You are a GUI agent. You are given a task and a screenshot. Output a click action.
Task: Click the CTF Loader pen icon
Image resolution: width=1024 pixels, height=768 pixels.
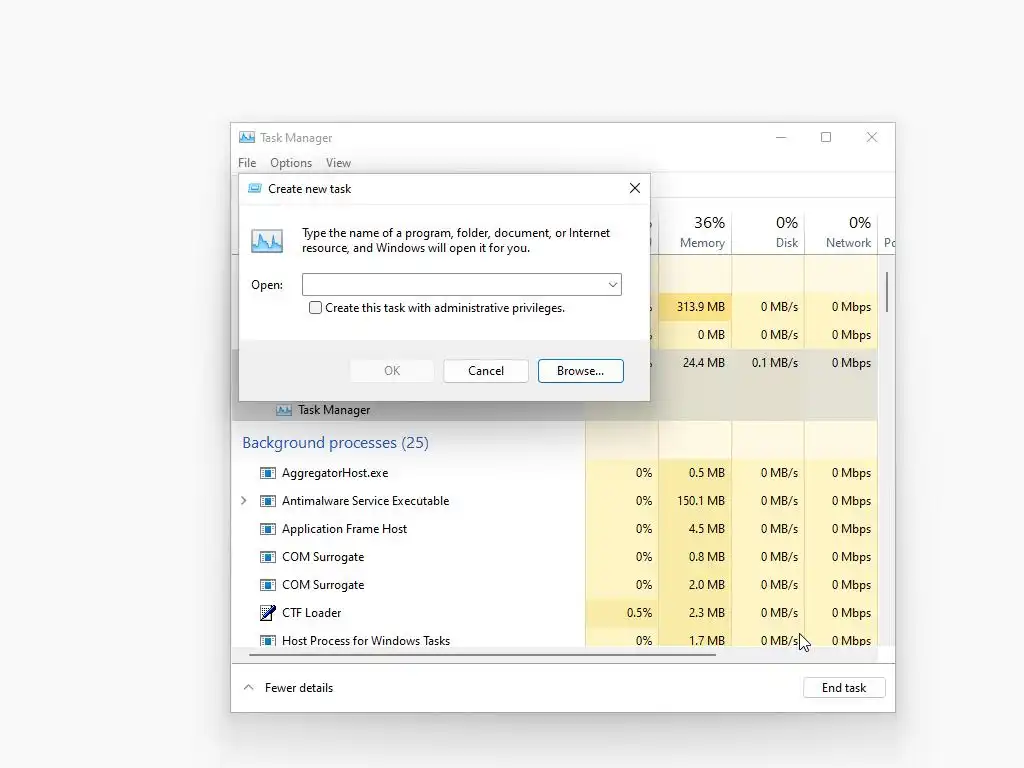[268, 613]
